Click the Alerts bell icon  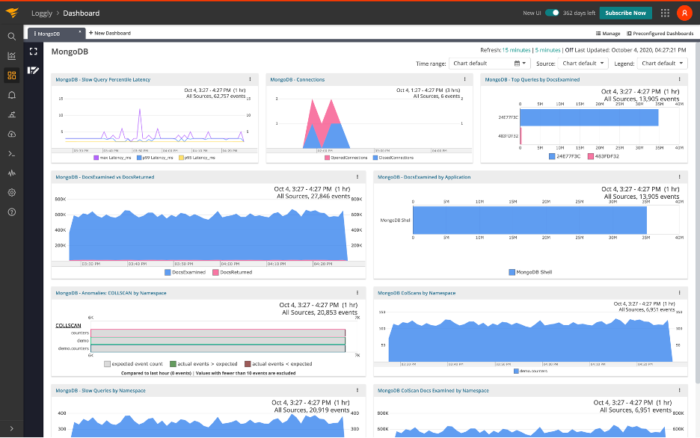pyautogui.click(x=11, y=95)
